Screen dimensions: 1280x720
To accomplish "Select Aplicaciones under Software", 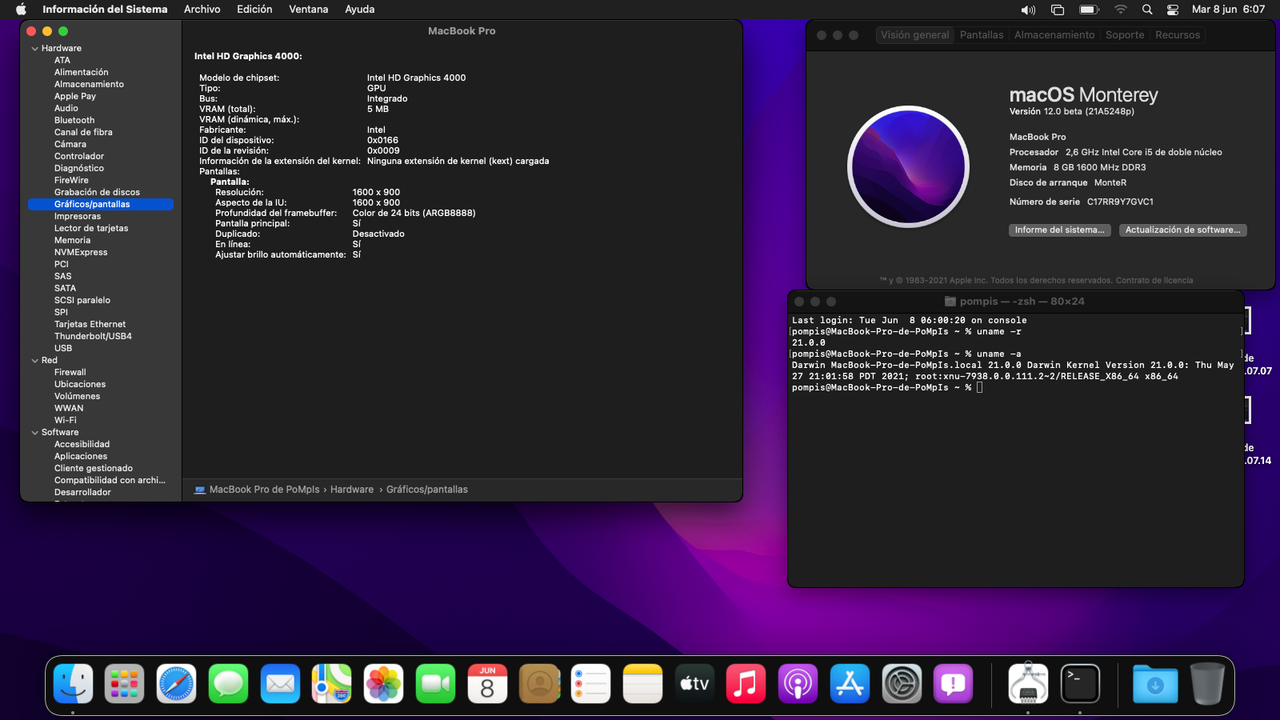I will 81,456.
